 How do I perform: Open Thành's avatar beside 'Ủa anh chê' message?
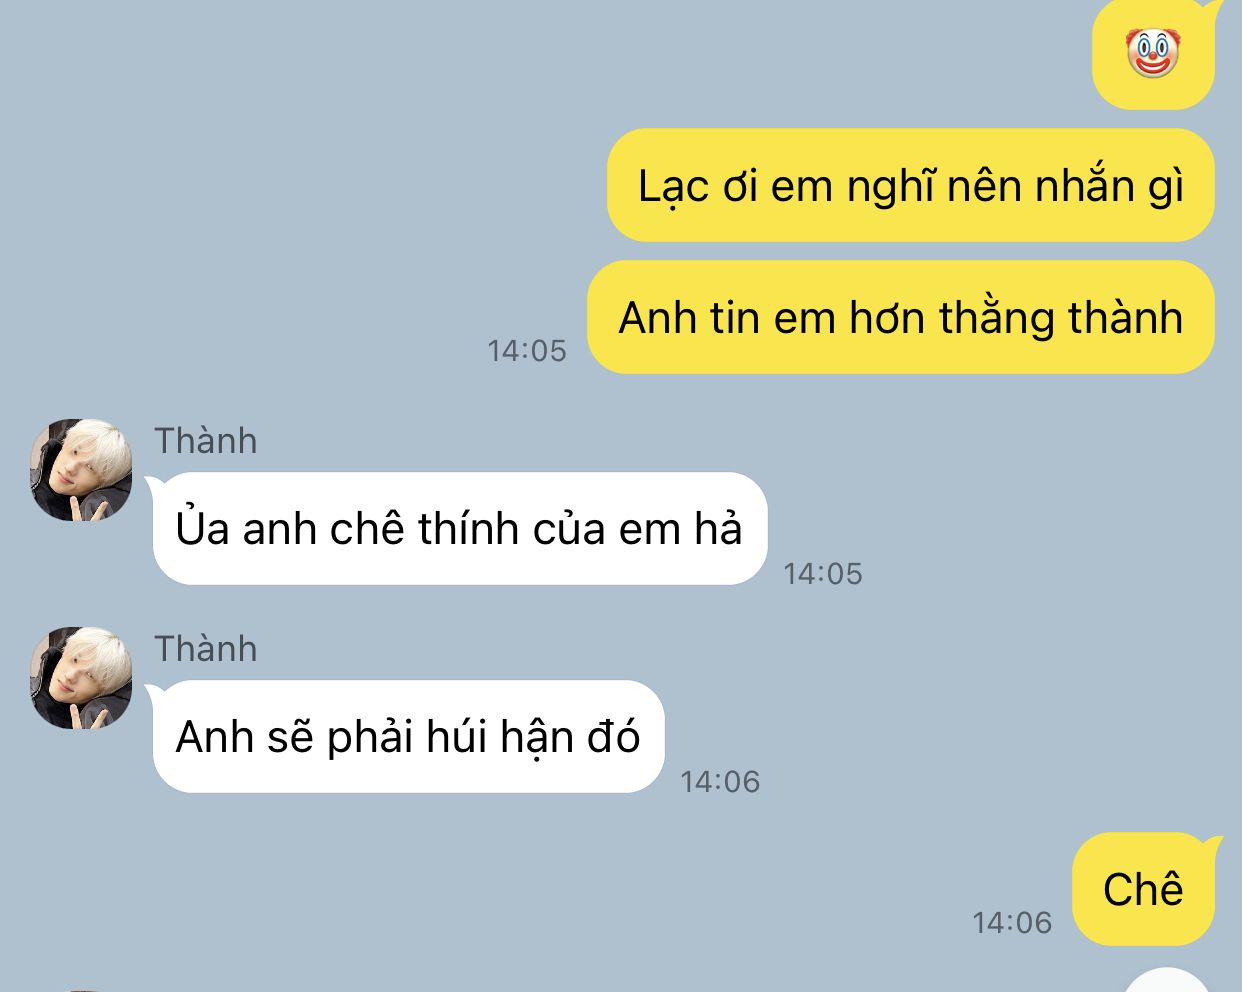(x=81, y=470)
